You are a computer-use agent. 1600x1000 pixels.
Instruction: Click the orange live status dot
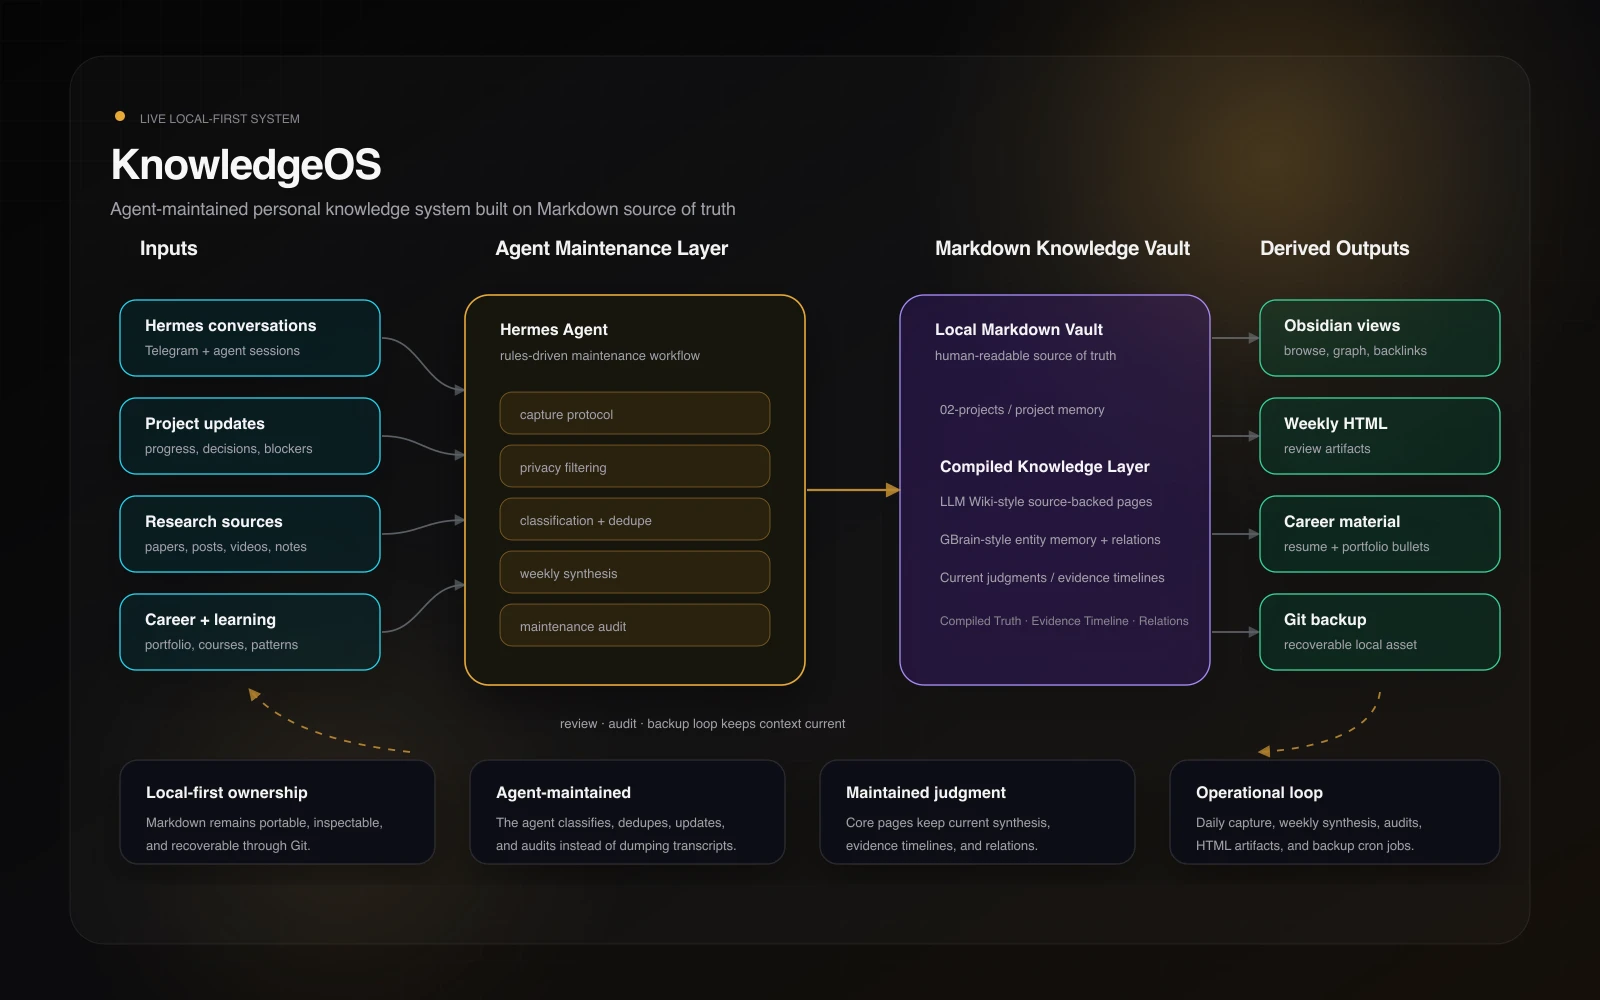(120, 117)
